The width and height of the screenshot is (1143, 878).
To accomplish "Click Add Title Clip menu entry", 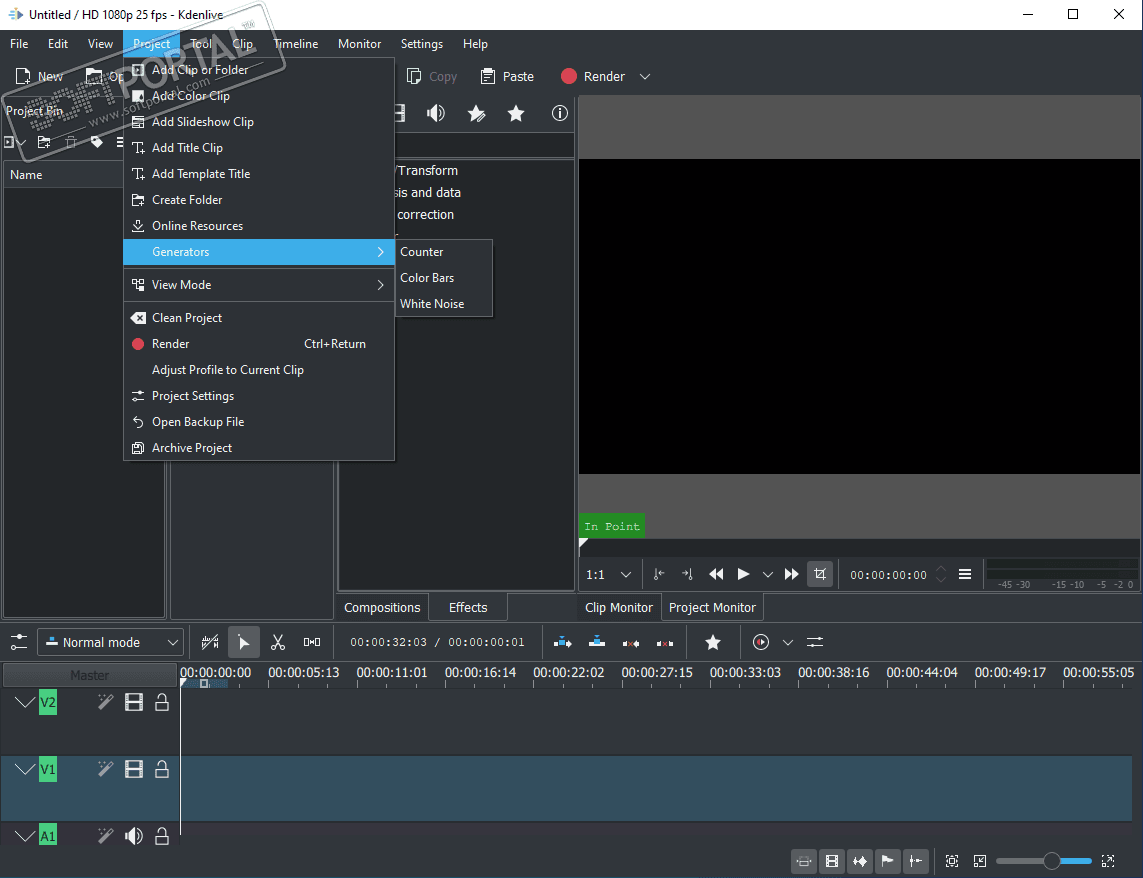I will [259, 147].
